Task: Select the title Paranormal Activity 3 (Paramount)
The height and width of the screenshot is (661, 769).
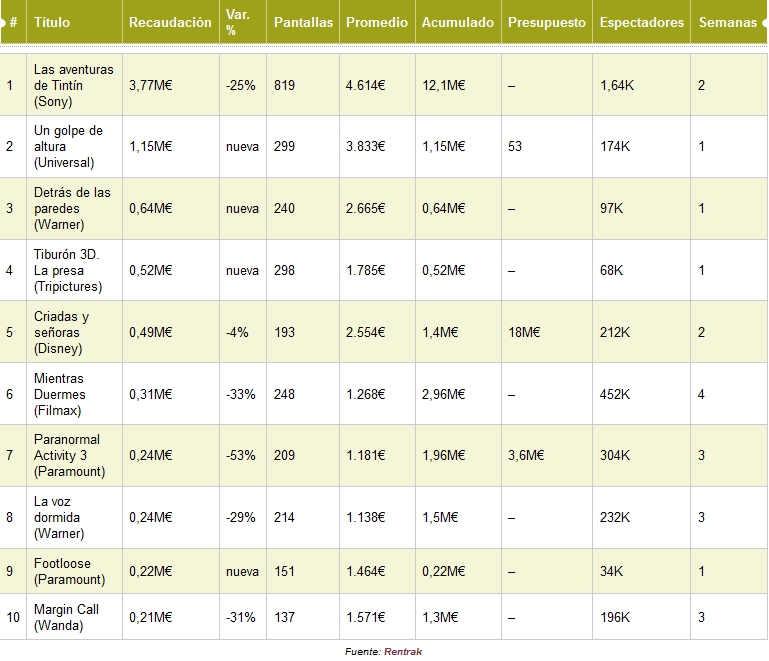Action: coord(69,455)
